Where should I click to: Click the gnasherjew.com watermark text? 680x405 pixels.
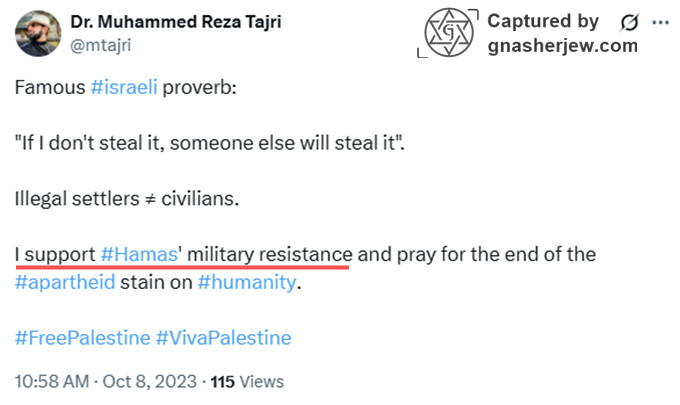pyautogui.click(x=562, y=45)
